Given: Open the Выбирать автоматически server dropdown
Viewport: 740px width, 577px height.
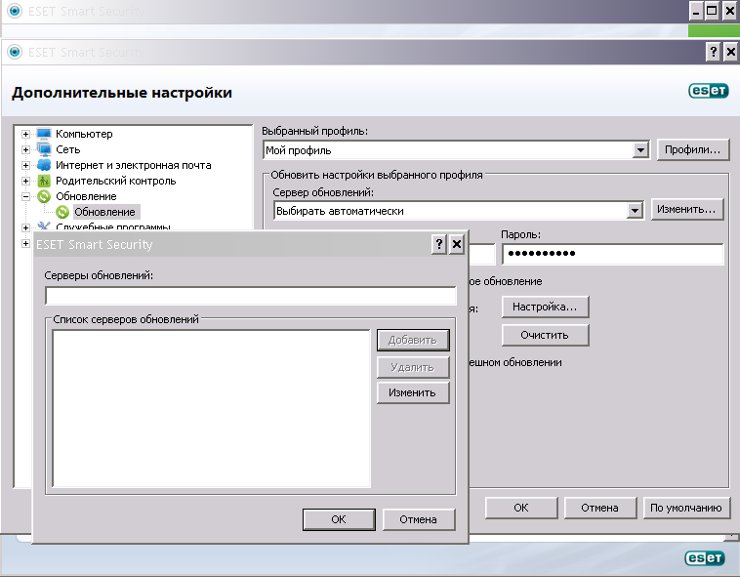Looking at the screenshot, I should (635, 210).
